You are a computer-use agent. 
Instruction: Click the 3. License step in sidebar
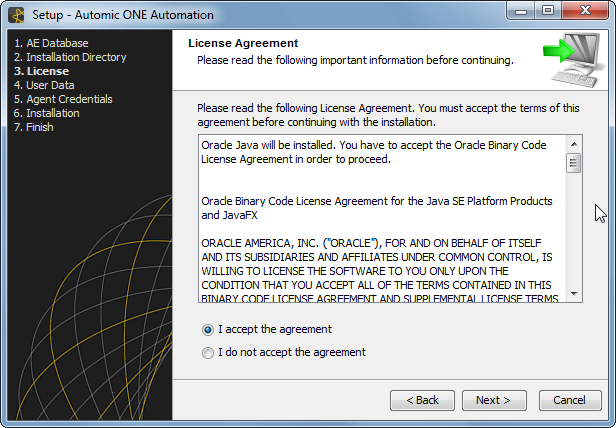click(41, 71)
